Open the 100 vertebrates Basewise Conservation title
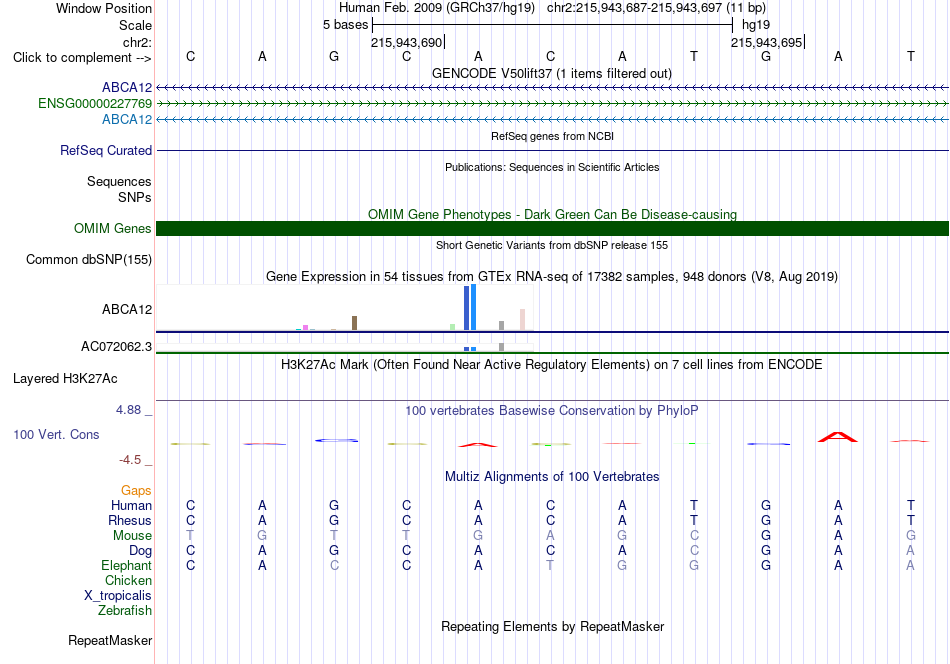Image resolution: width=950 pixels, height=664 pixels. coord(552,411)
